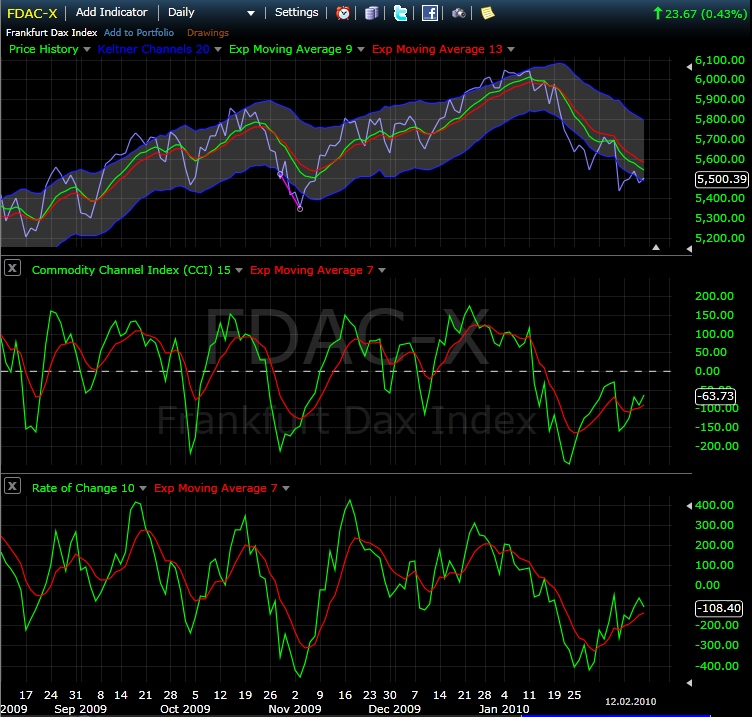752x717 pixels.
Task: Click the Frankfurt Dax Index name
Action: [51, 33]
